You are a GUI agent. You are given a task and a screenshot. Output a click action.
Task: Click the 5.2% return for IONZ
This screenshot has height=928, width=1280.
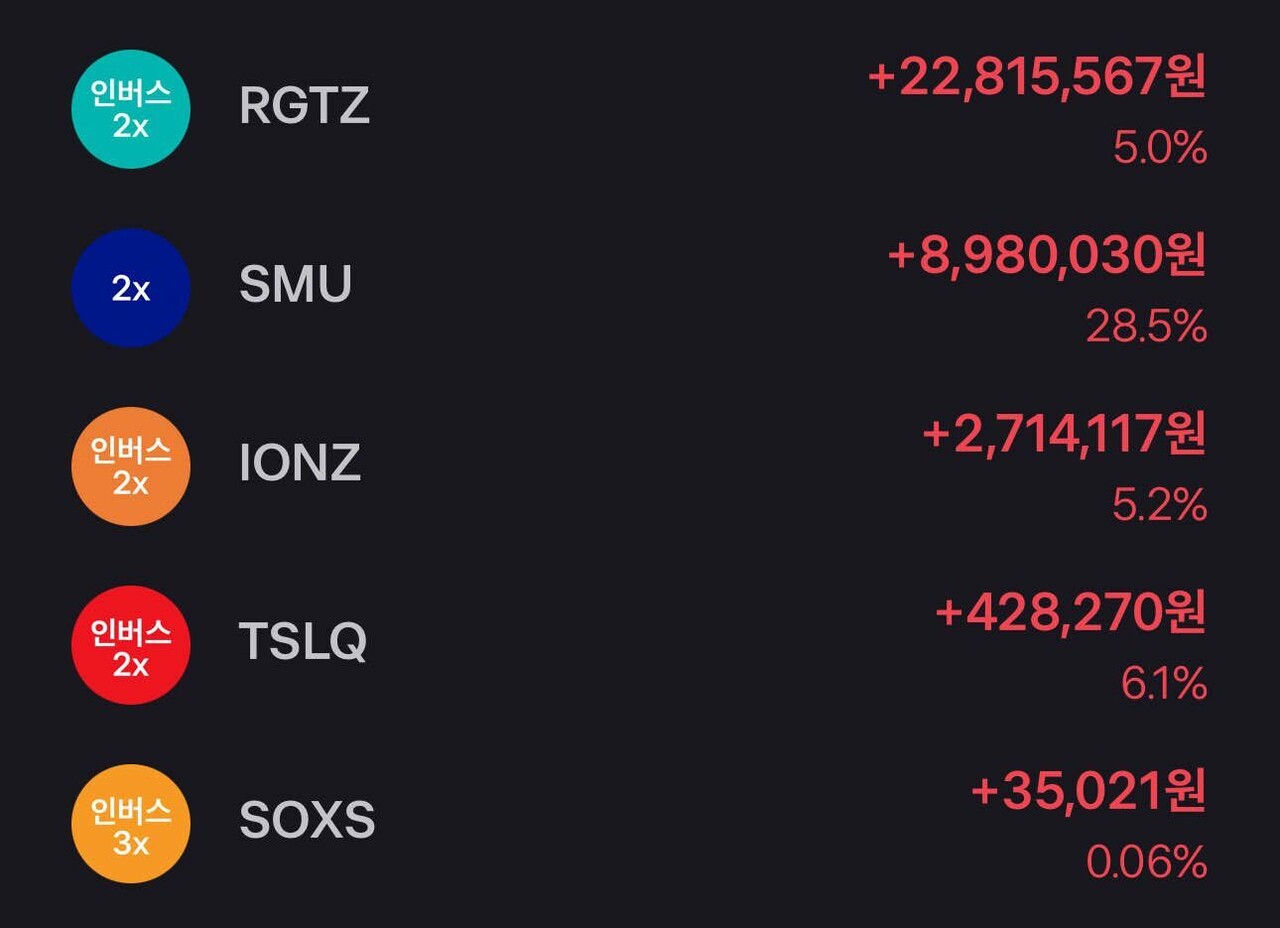pyautogui.click(x=1159, y=506)
